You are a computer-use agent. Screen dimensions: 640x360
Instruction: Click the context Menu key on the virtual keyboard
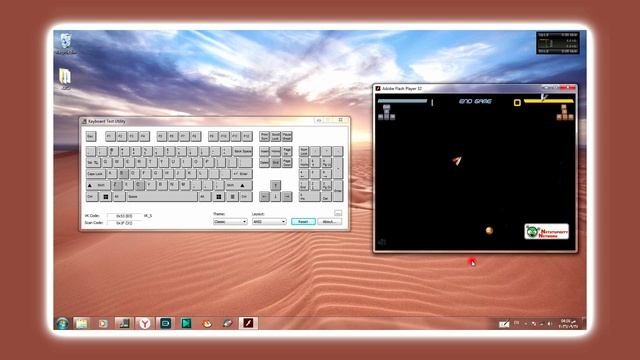pos(233,197)
